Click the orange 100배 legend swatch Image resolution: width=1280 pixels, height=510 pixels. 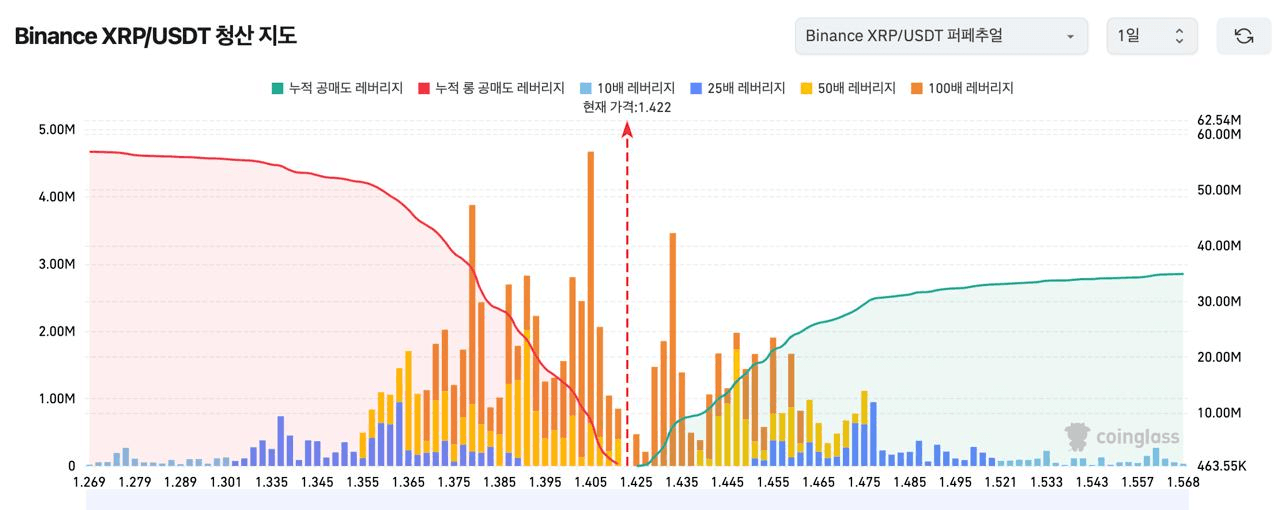(916, 88)
